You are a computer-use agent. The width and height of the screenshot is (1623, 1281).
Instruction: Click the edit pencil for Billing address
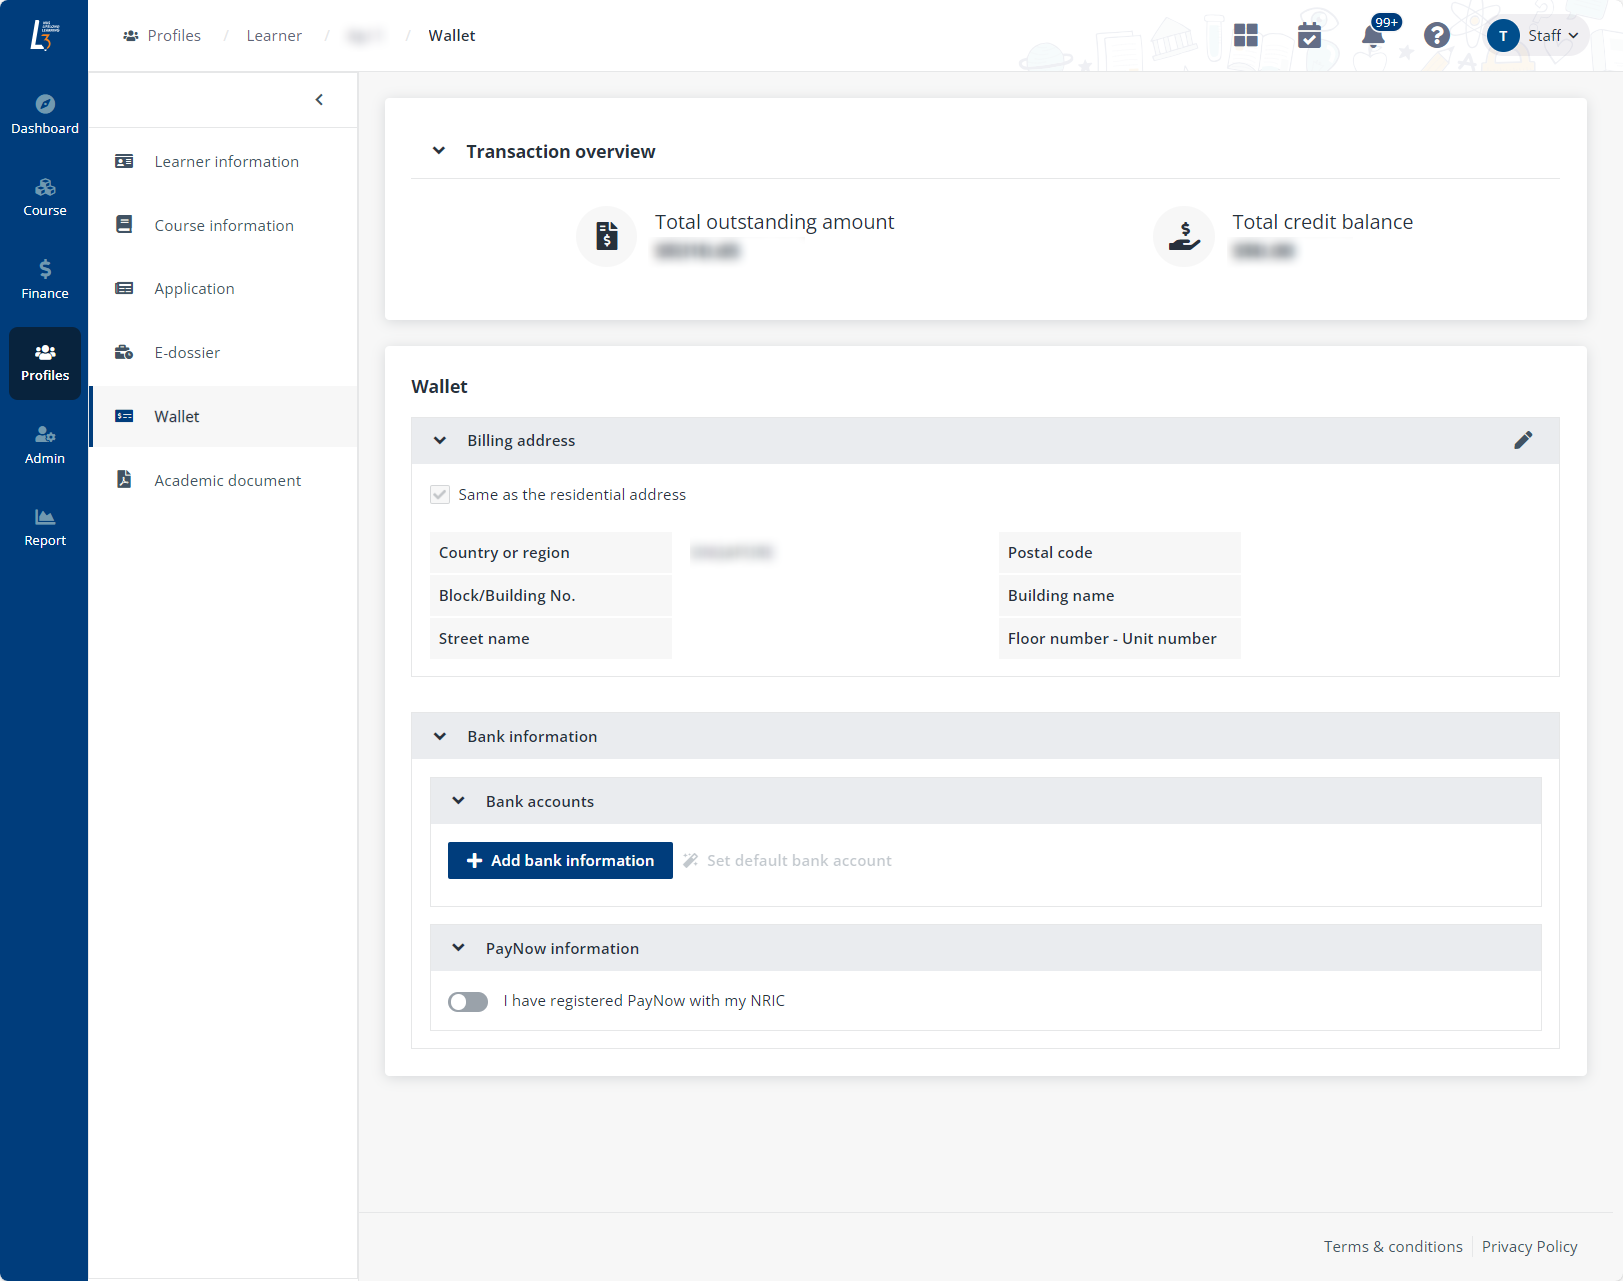click(x=1522, y=440)
